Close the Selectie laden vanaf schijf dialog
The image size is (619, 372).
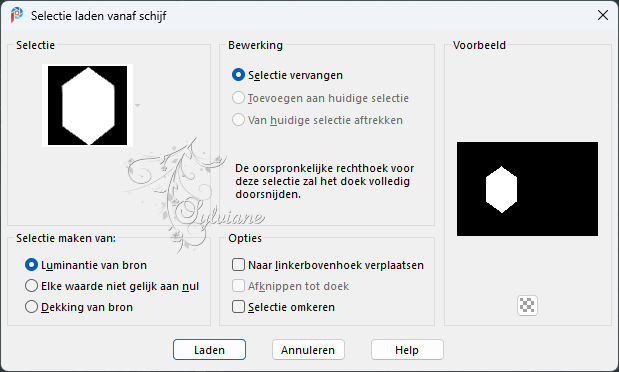(x=602, y=15)
